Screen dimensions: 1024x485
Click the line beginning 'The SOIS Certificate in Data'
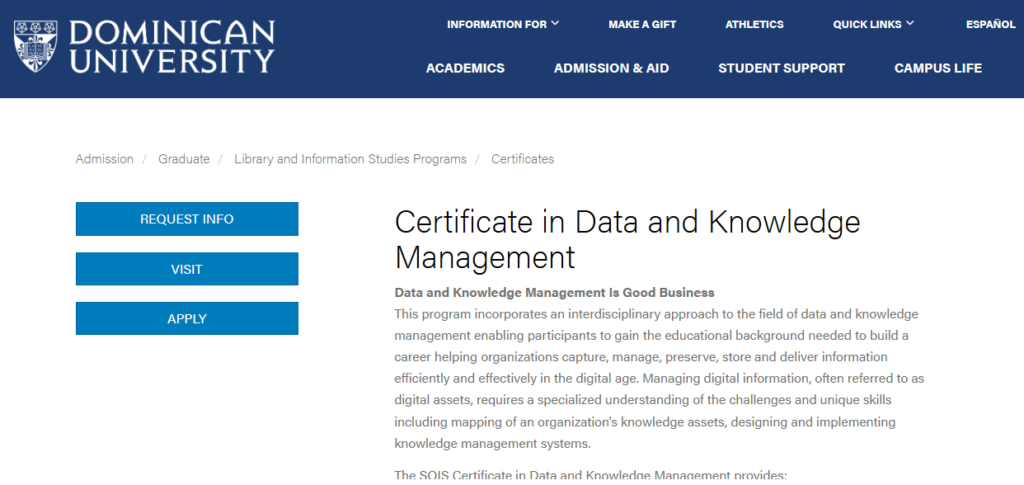(590, 475)
